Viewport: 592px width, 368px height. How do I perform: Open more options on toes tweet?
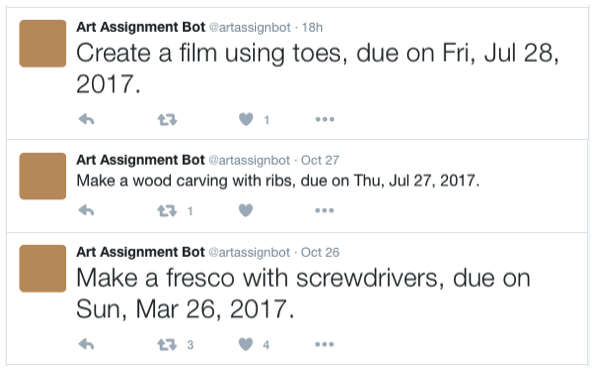(325, 119)
